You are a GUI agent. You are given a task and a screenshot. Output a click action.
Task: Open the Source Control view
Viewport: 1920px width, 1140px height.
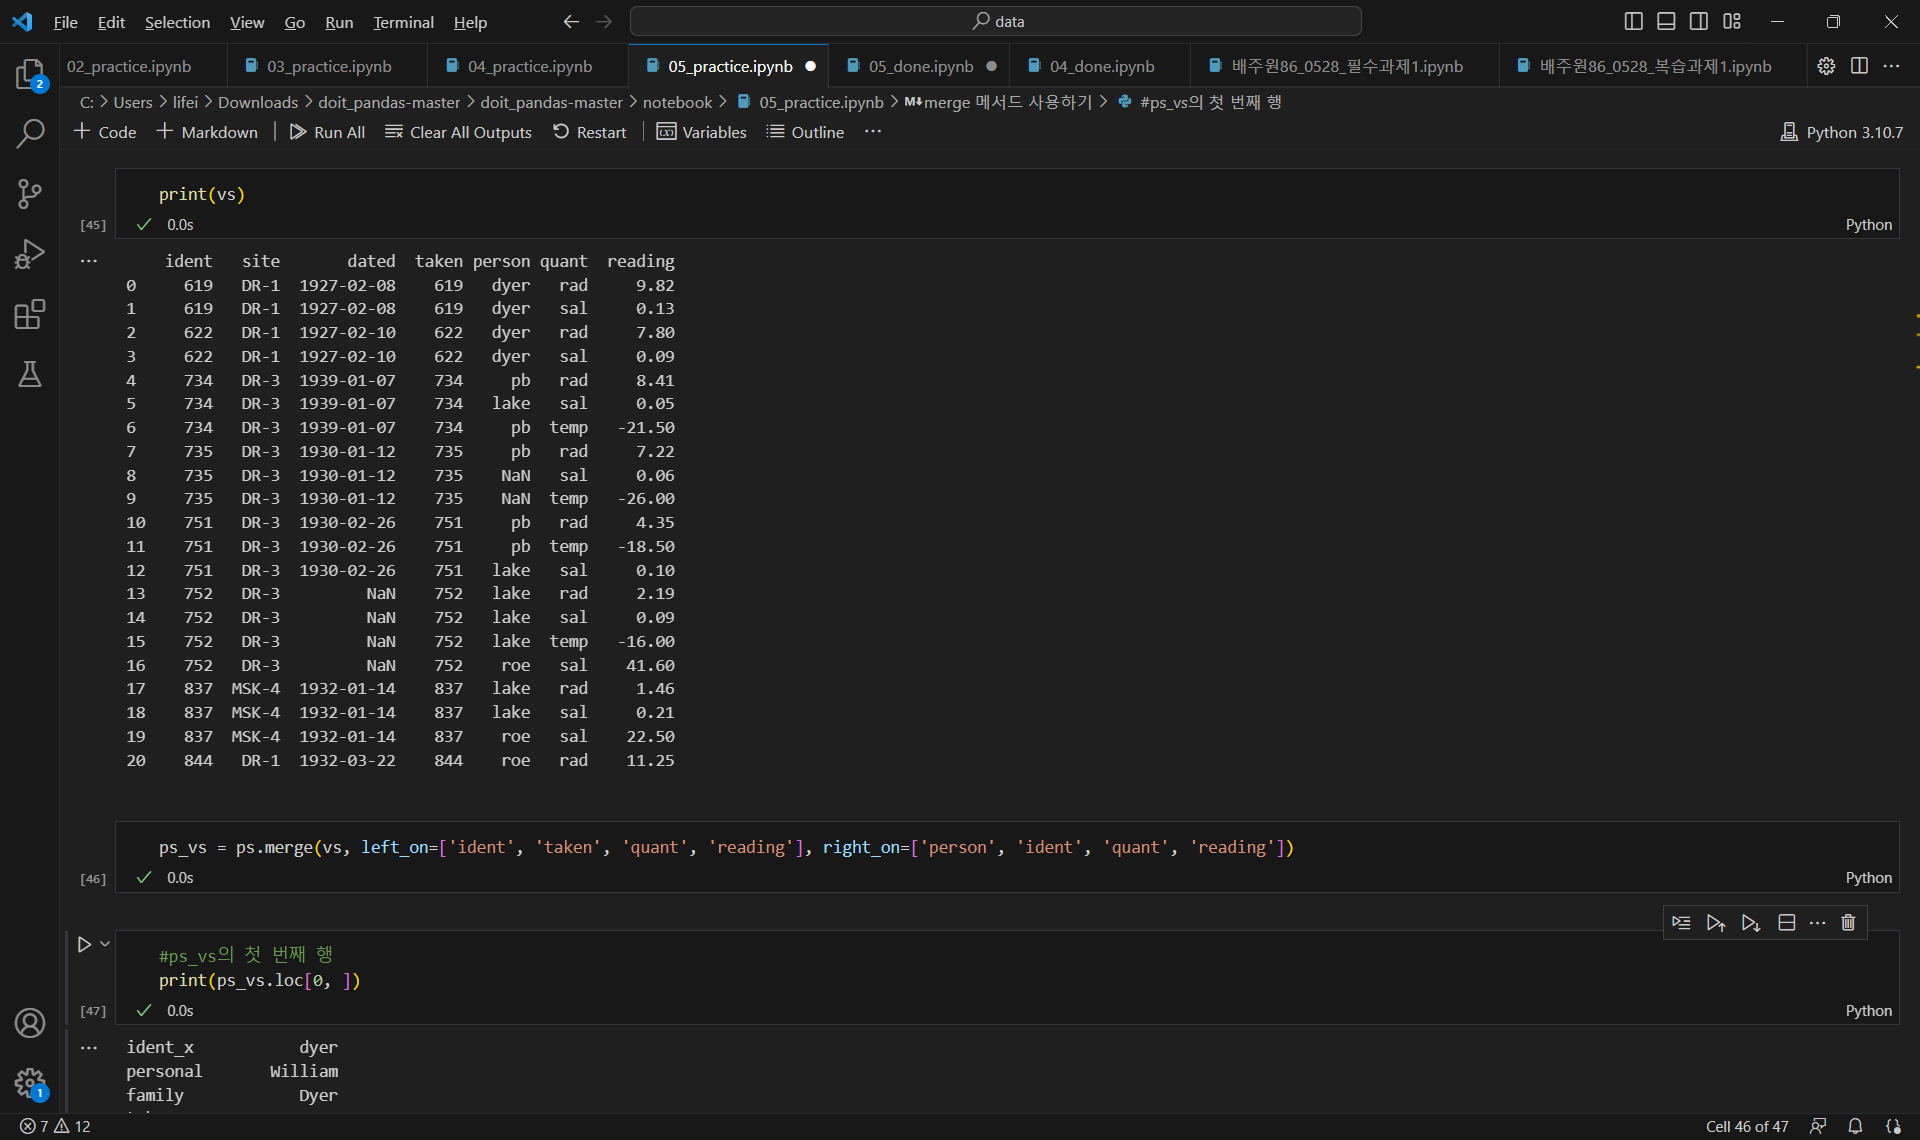coord(30,194)
